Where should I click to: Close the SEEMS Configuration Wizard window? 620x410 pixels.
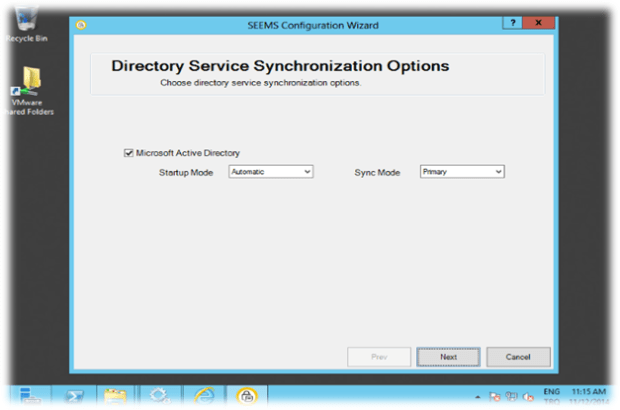click(539, 23)
